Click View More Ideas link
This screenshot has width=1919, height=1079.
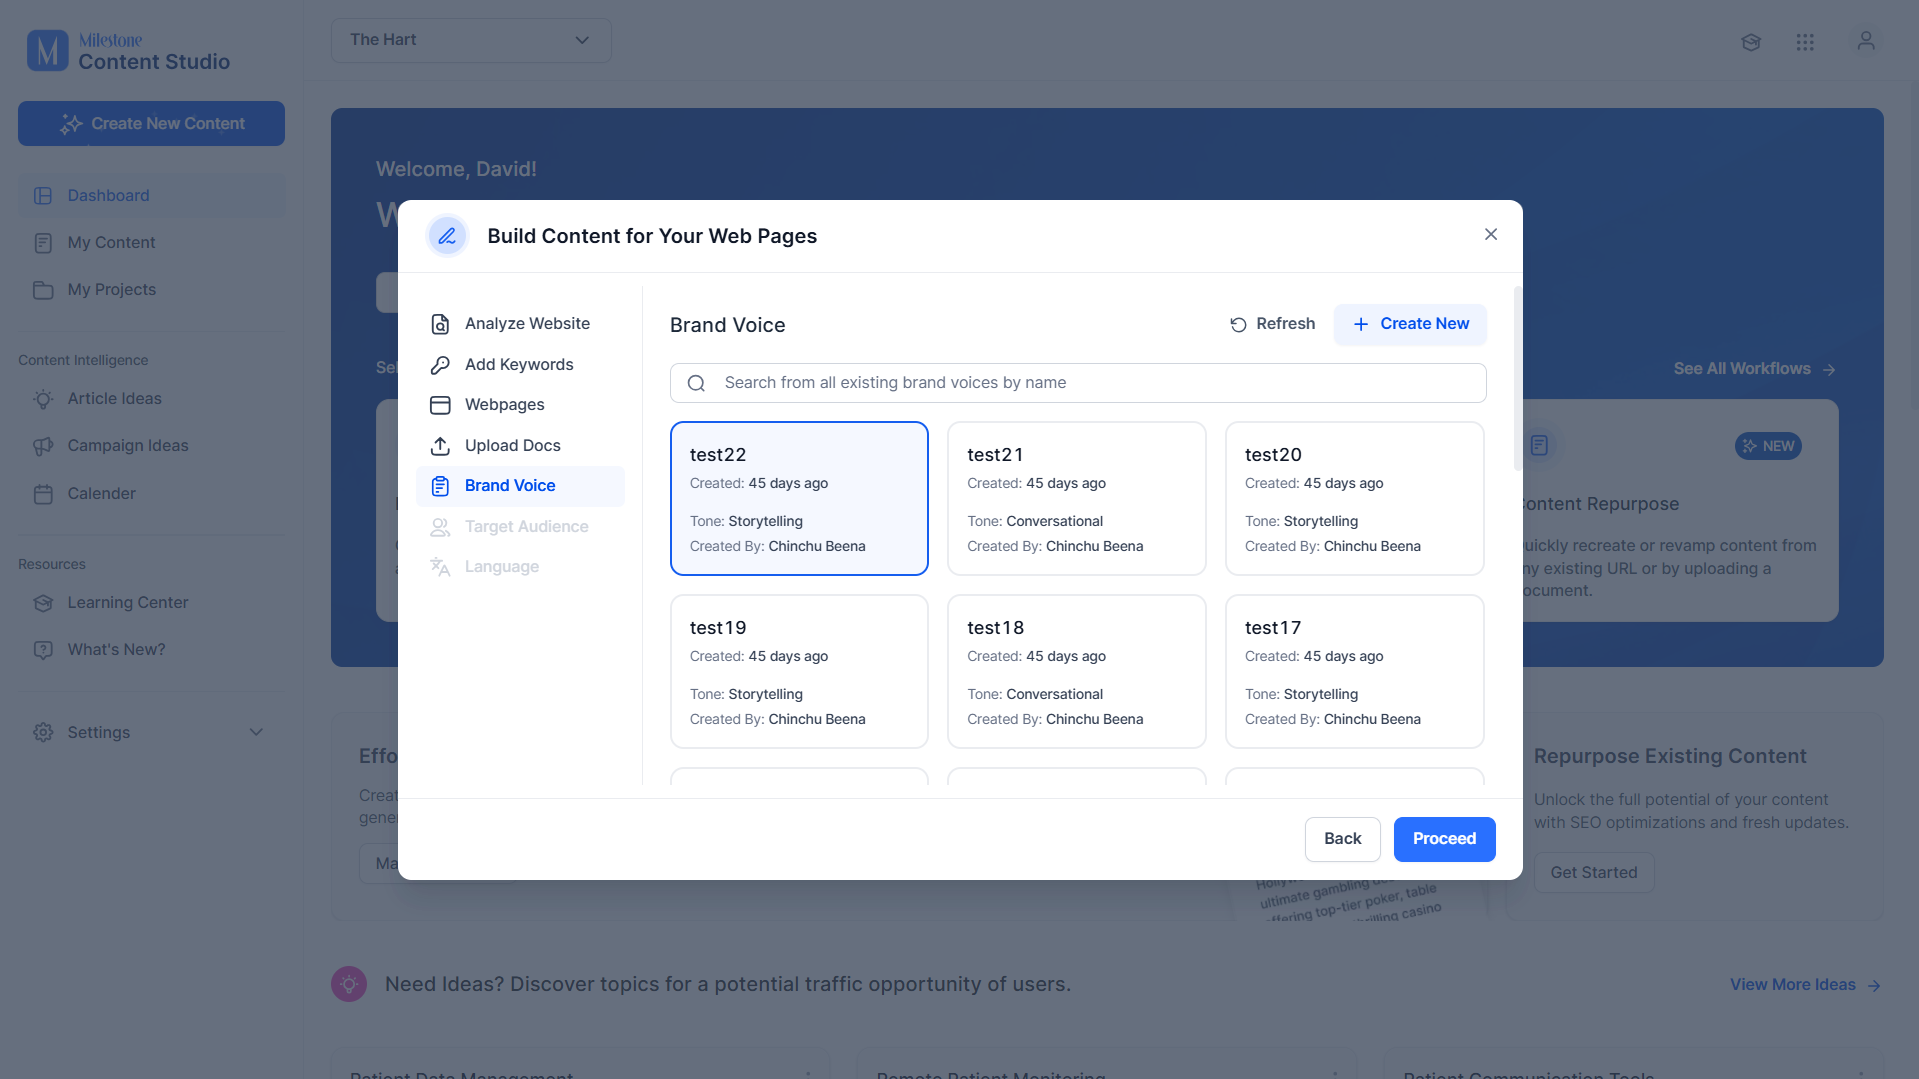pyautogui.click(x=1805, y=985)
